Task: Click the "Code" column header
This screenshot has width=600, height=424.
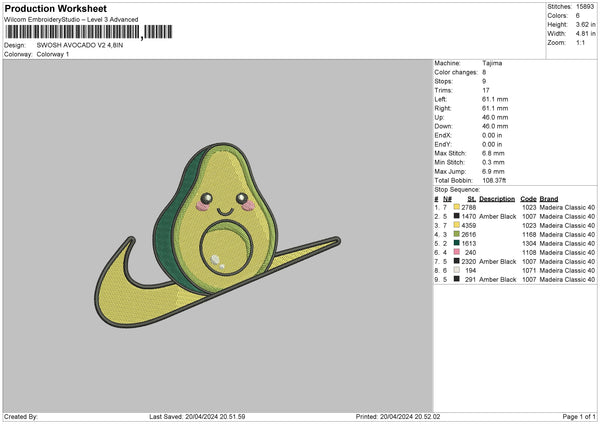Action: point(528,199)
